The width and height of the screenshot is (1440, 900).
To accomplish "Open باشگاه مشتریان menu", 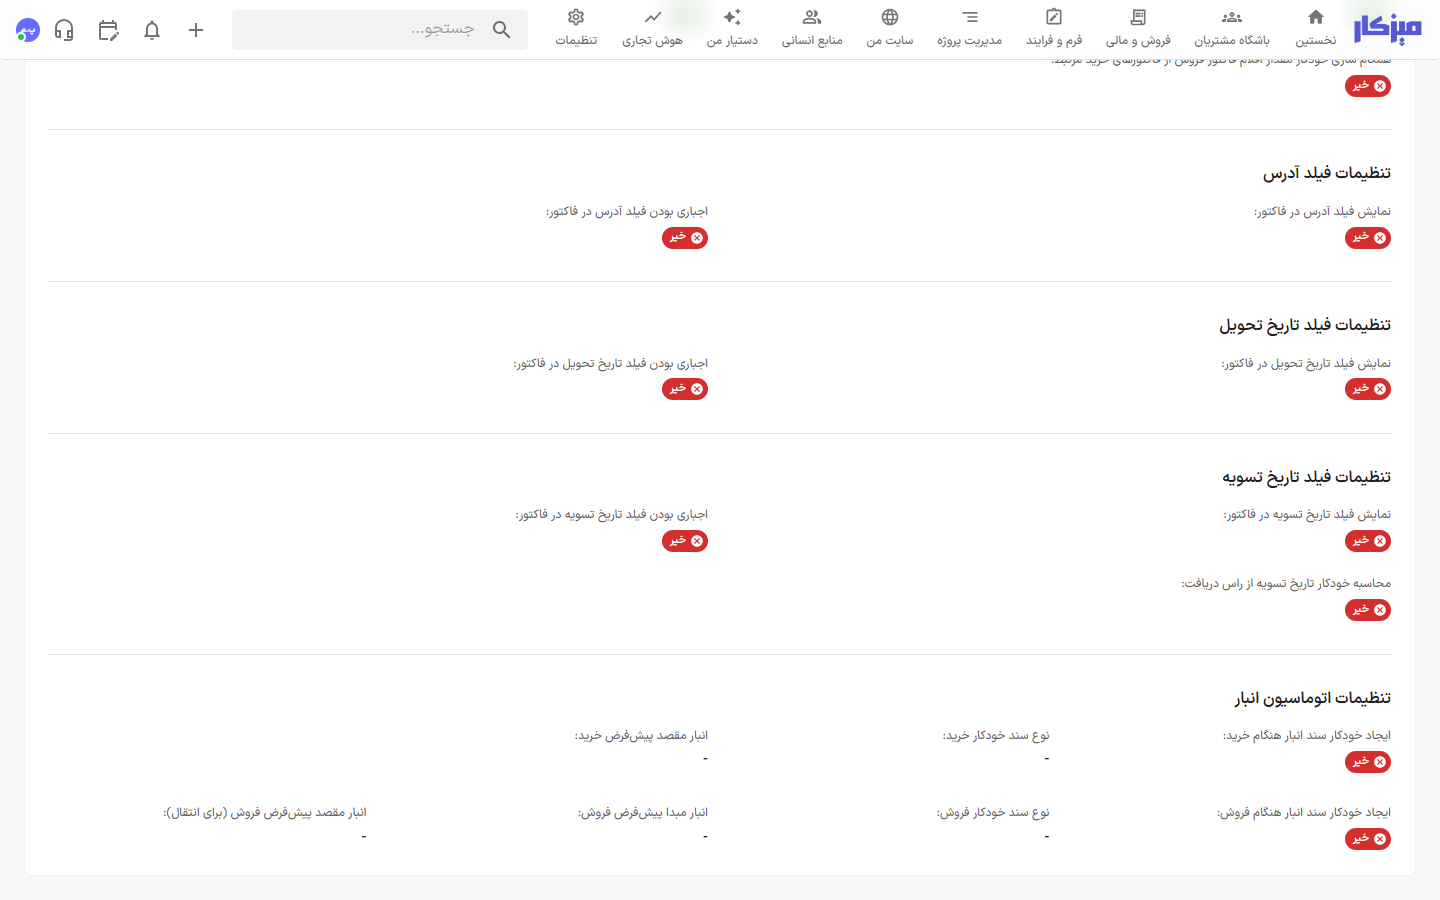I will point(1232,28).
